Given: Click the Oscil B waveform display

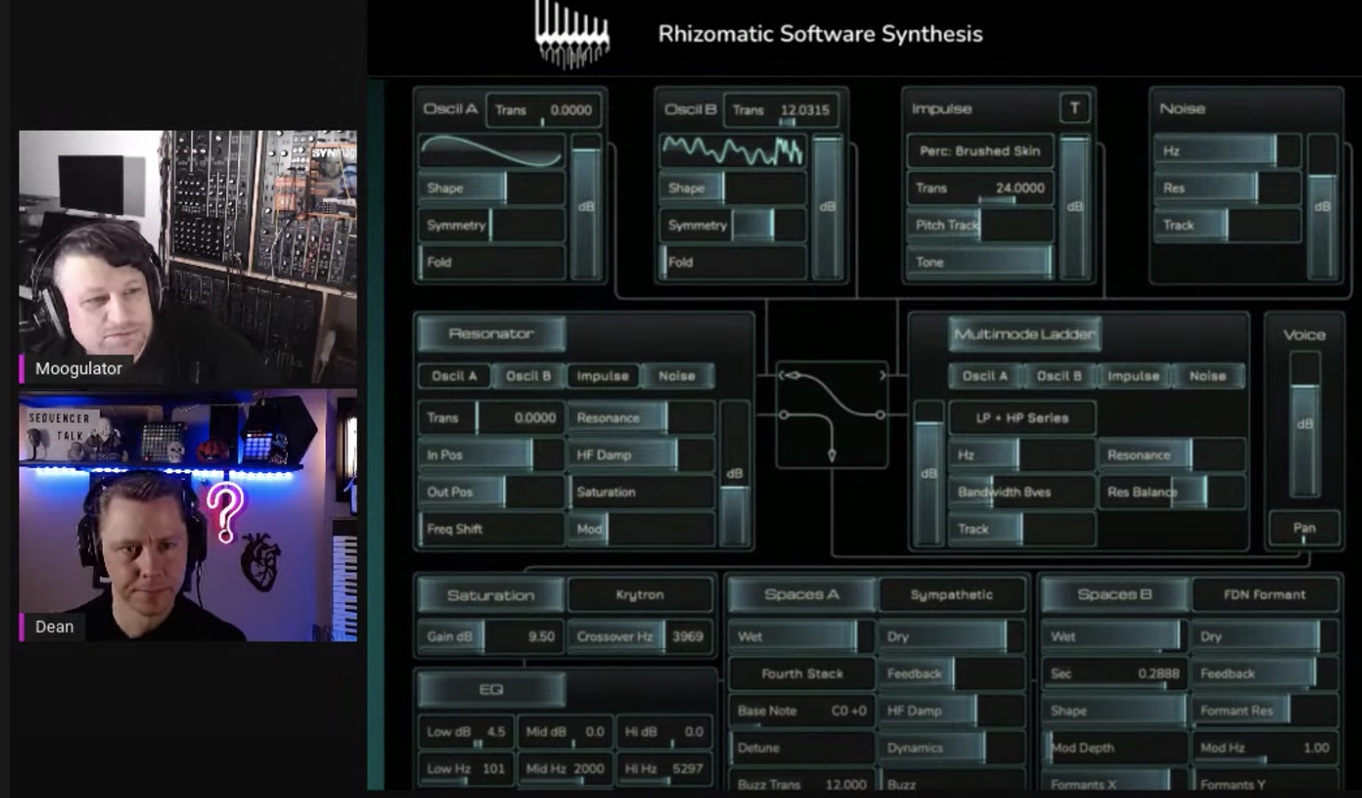Looking at the screenshot, I should tap(732, 151).
